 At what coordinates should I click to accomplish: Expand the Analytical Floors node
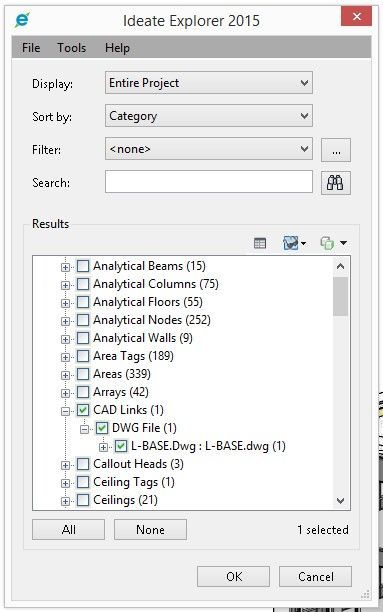click(x=65, y=303)
